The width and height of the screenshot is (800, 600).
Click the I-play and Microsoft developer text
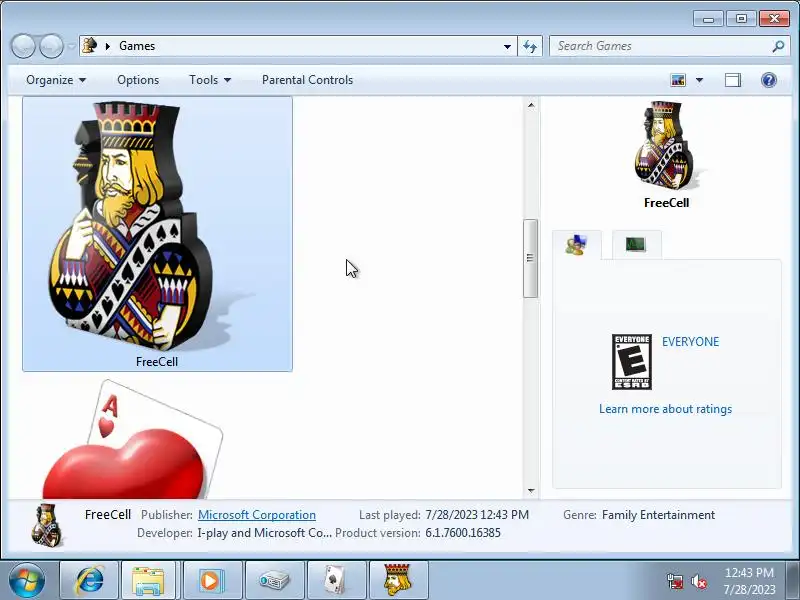(x=264, y=533)
